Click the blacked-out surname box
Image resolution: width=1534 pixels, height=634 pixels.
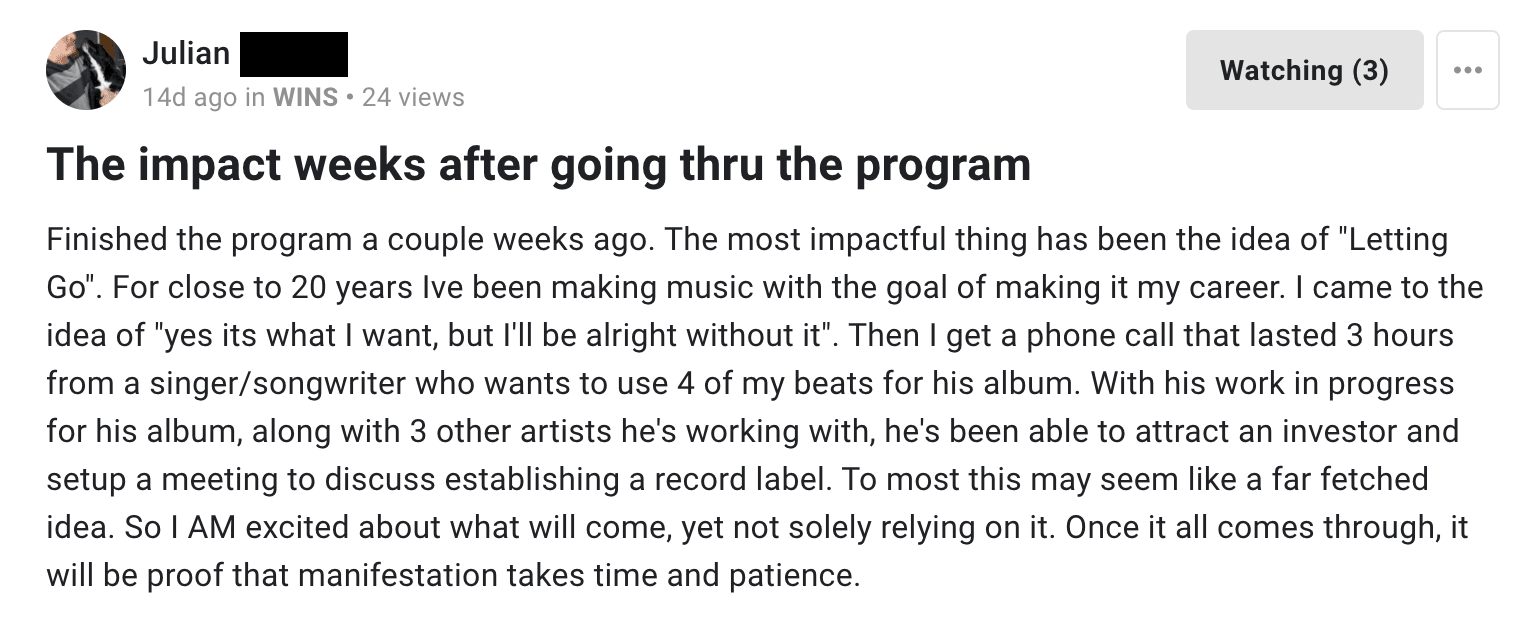[294, 54]
